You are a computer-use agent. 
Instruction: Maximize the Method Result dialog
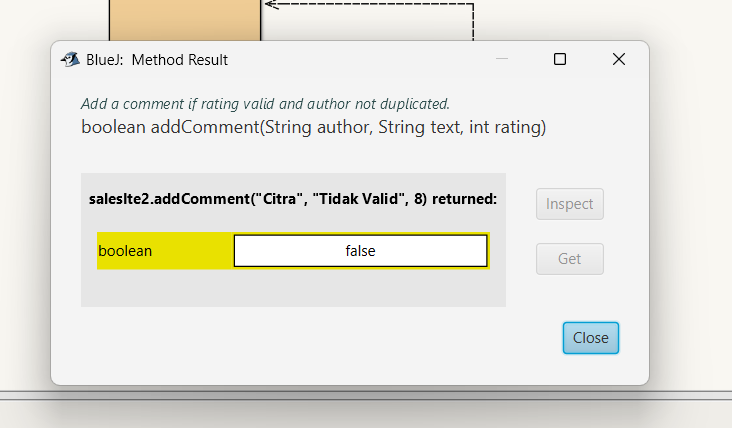[x=560, y=60]
